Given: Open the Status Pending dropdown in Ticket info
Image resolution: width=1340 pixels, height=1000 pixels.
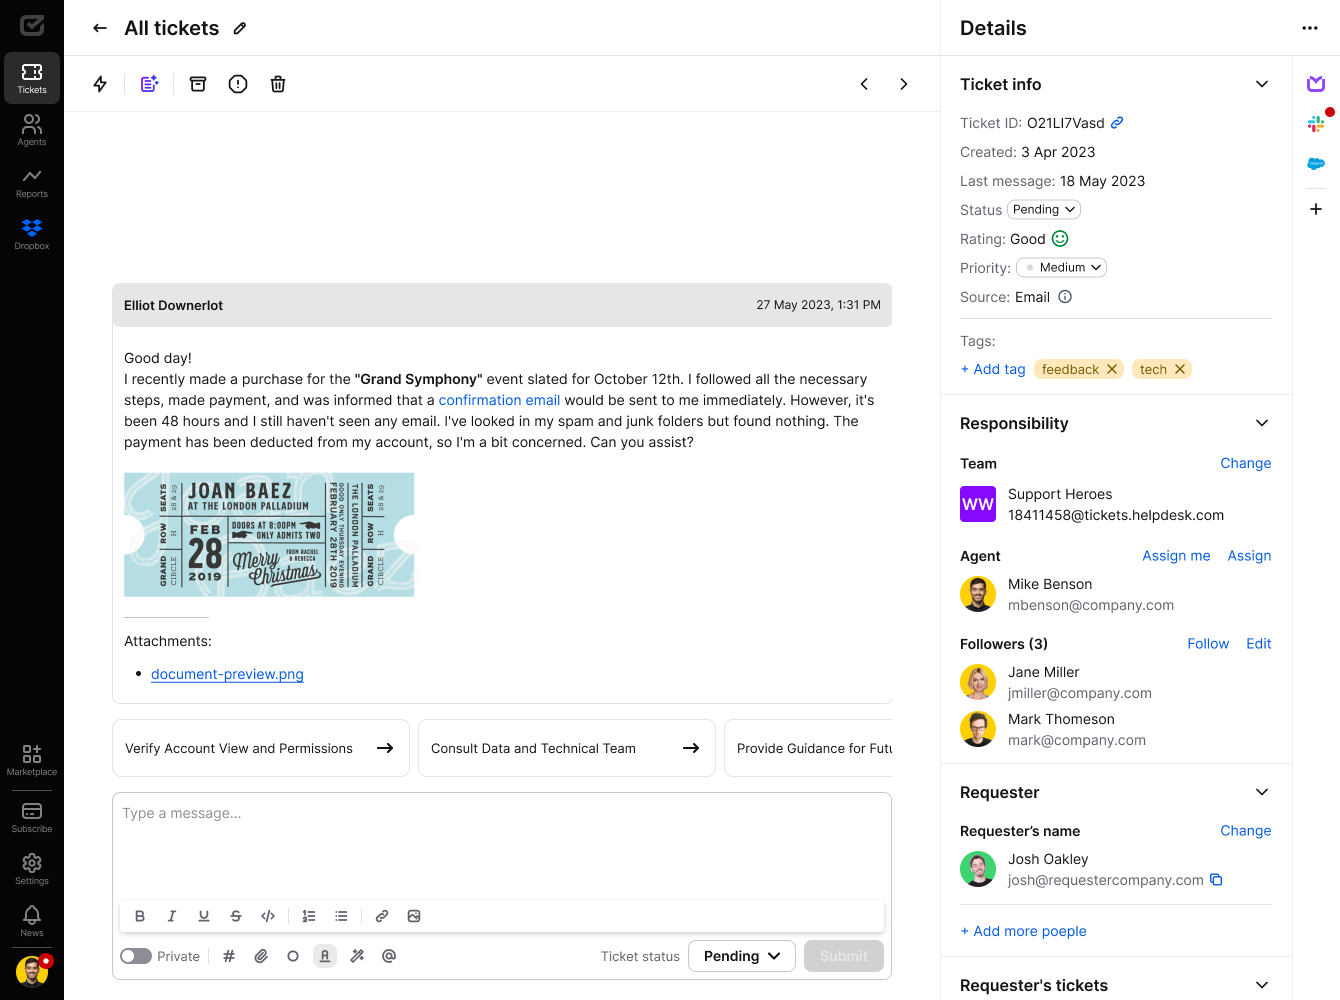Looking at the screenshot, I should (x=1044, y=210).
